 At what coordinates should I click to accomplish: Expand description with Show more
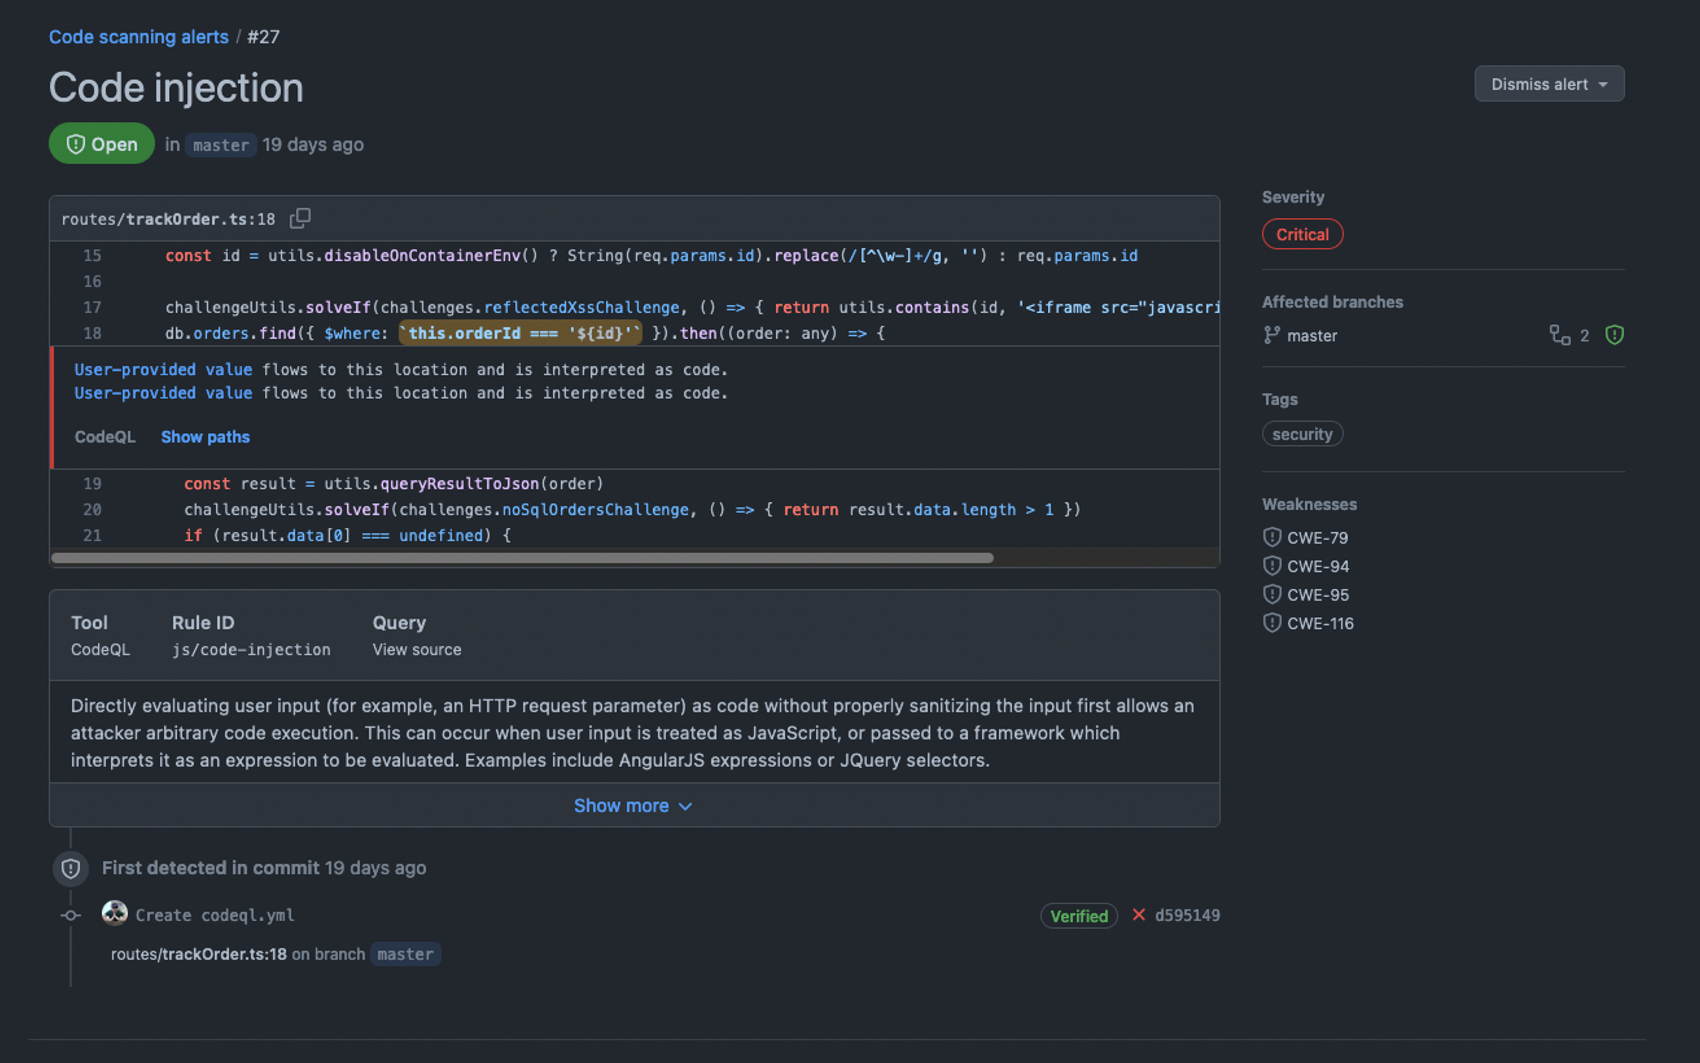click(x=633, y=806)
